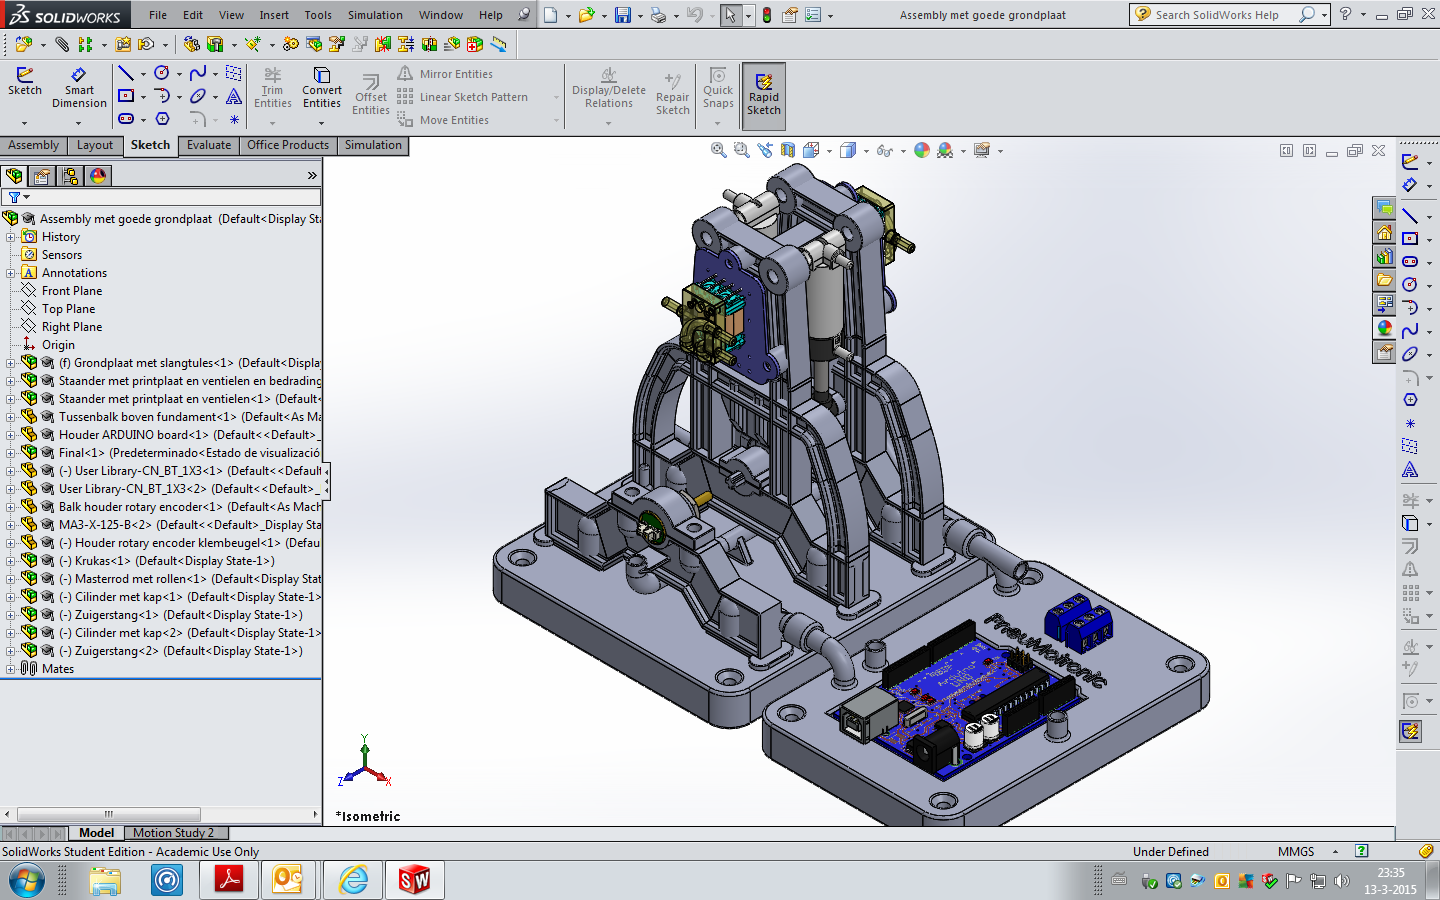
Task: Click the Convert Entities icon
Action: click(x=322, y=89)
